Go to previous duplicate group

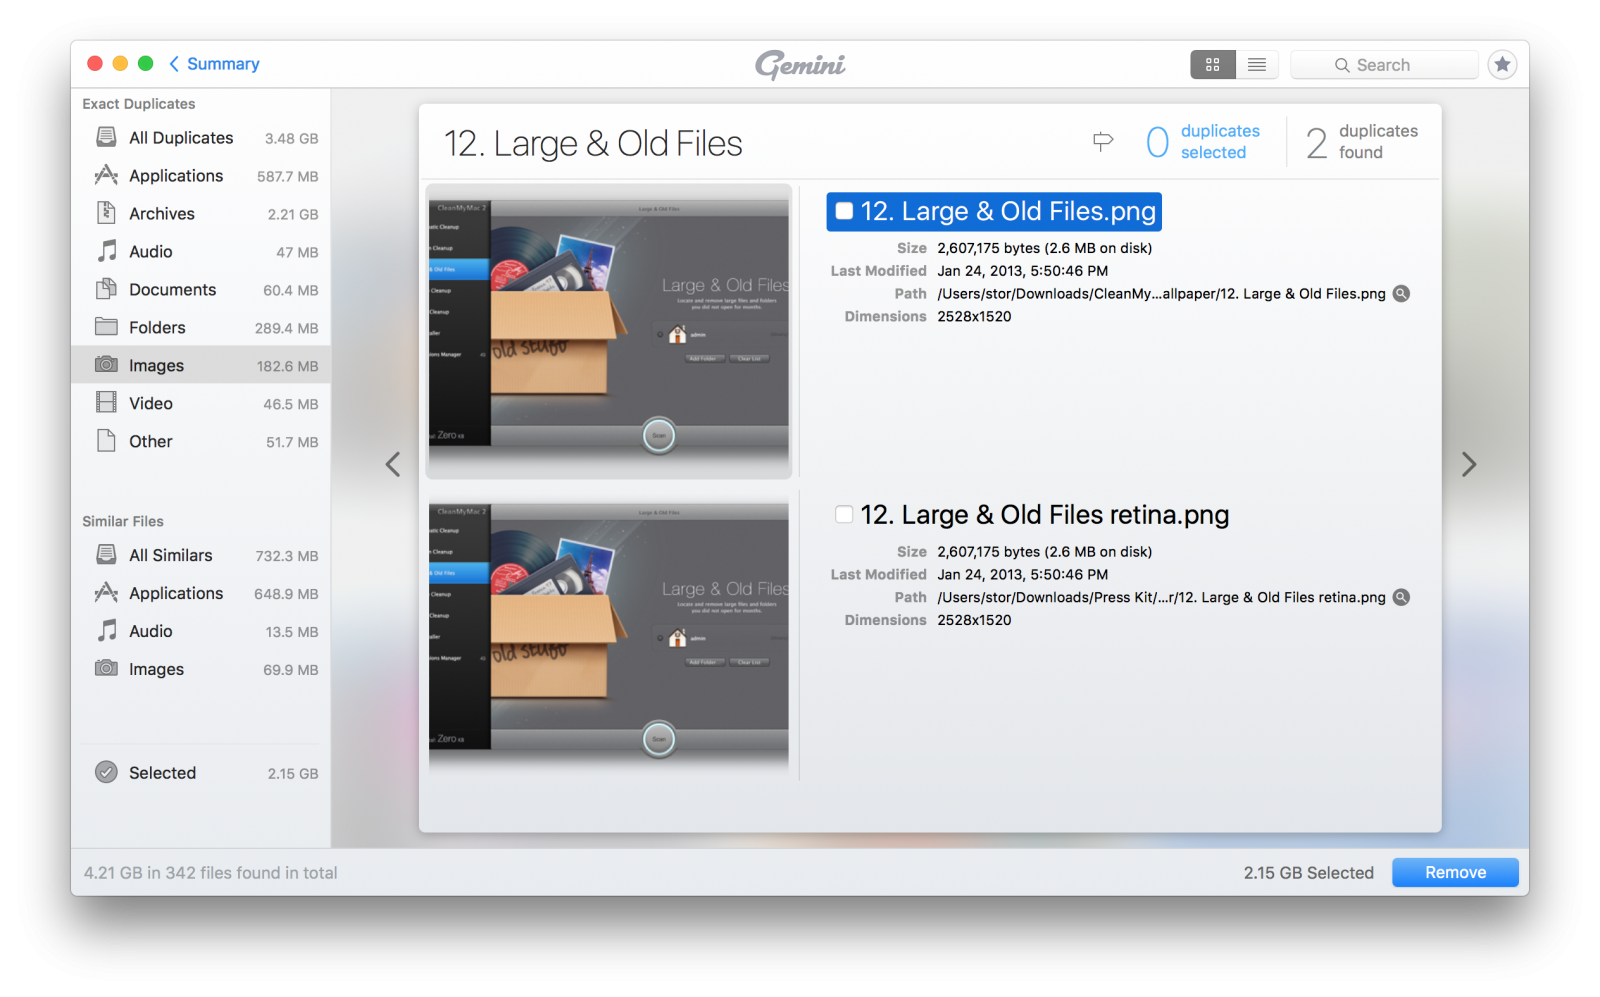(x=393, y=465)
